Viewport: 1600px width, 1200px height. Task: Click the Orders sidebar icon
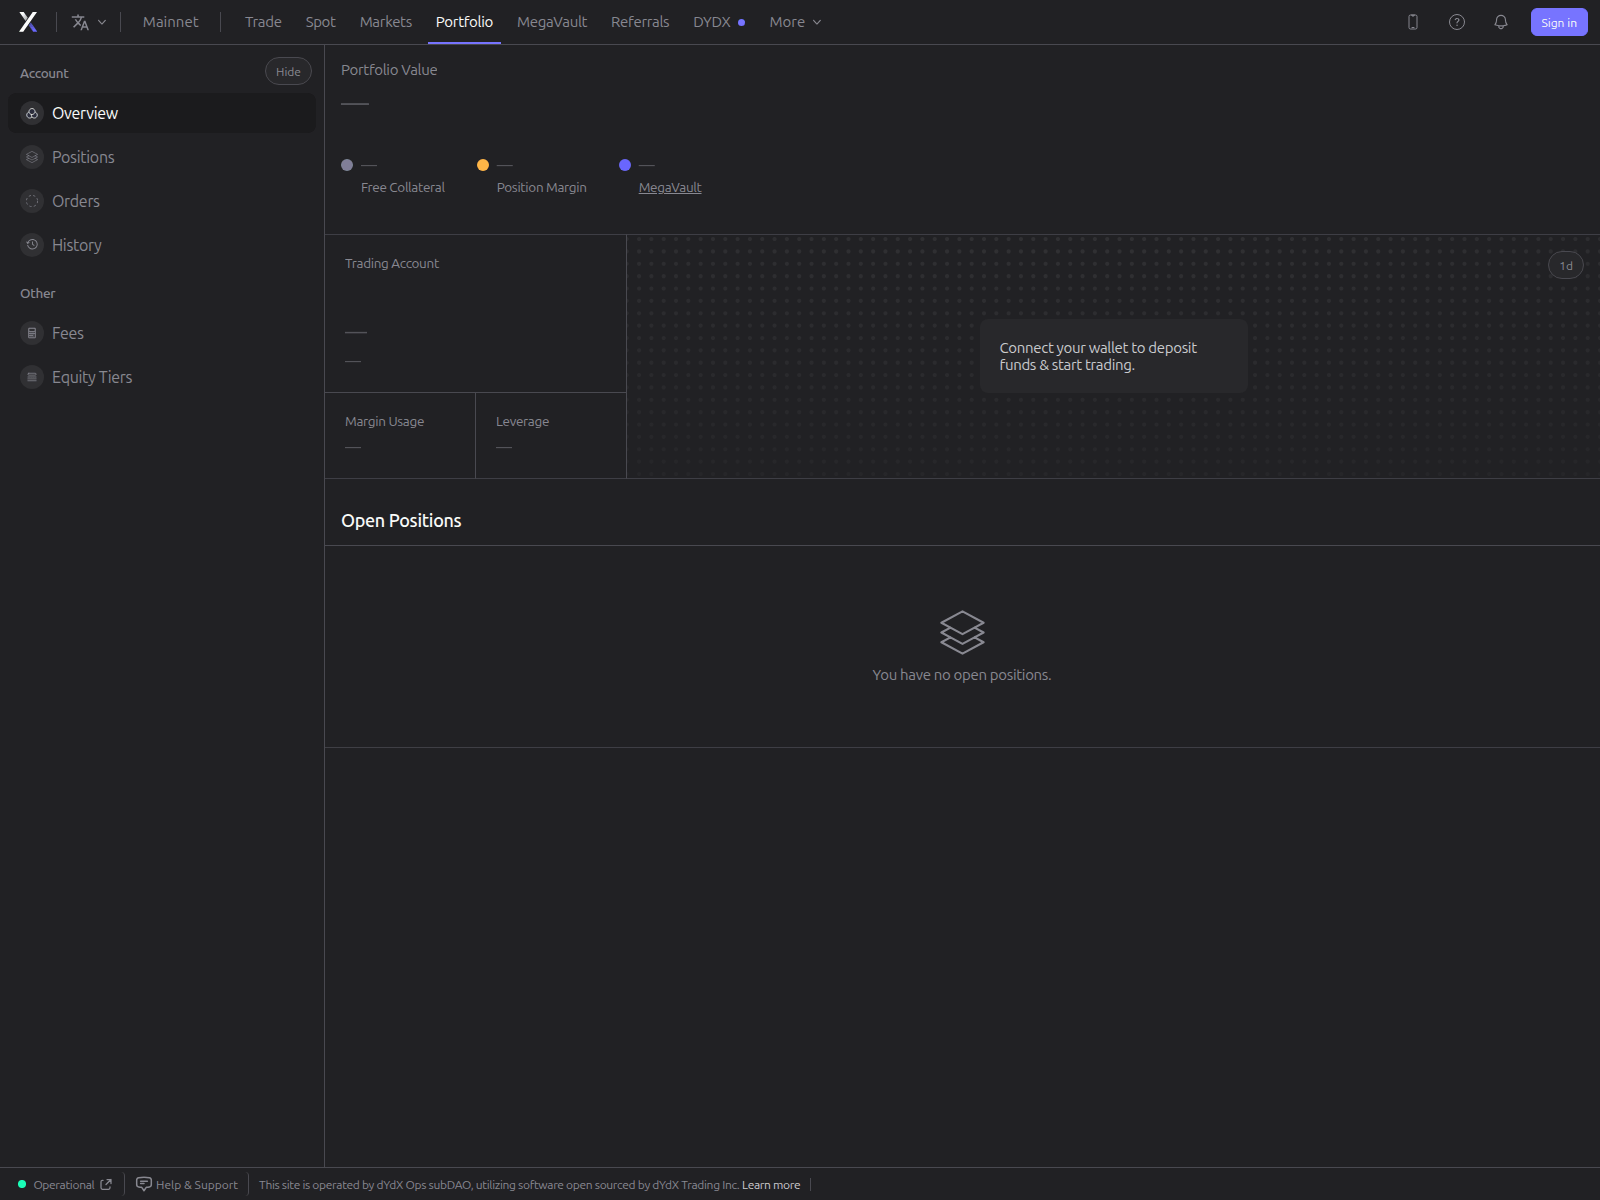[x=32, y=201]
